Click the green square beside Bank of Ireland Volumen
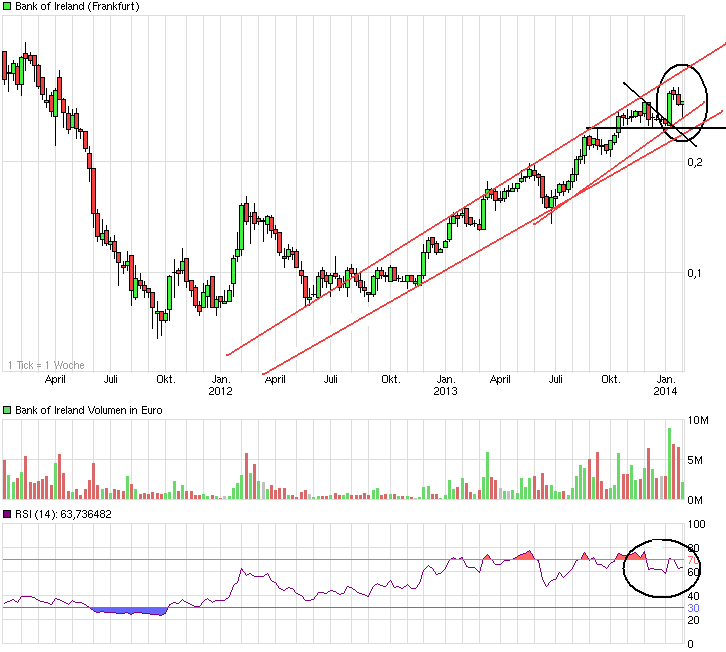The width and height of the screenshot is (726, 652). pyautogui.click(x=7, y=410)
